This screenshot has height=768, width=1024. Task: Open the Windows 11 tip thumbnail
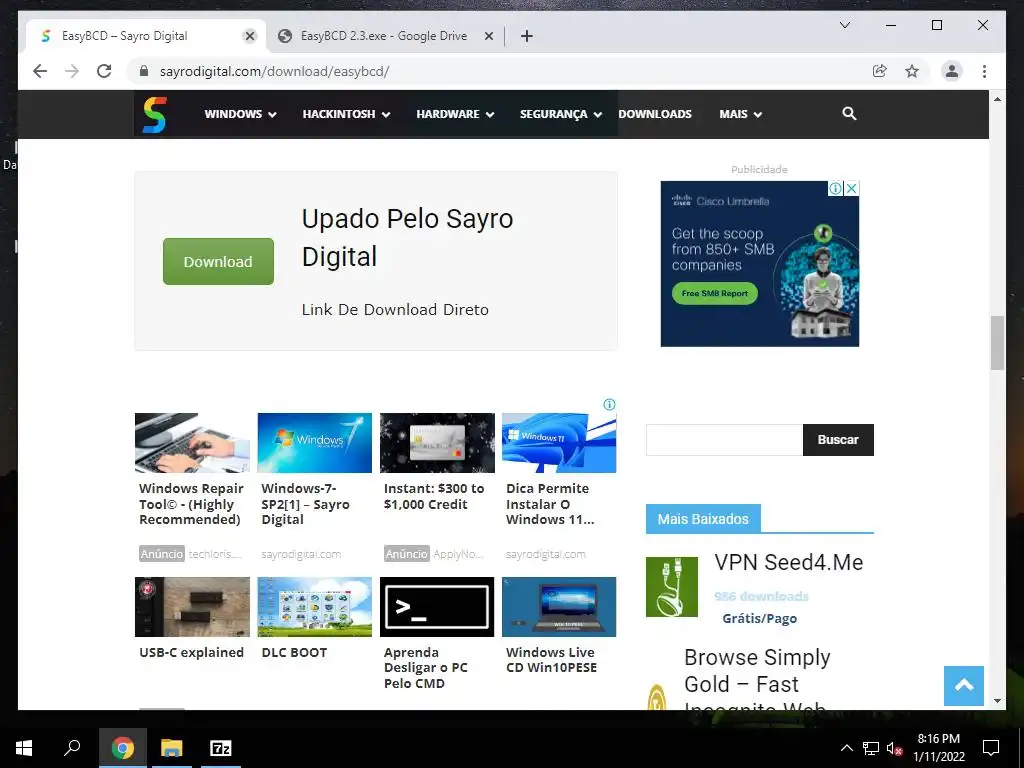pyautogui.click(x=559, y=443)
